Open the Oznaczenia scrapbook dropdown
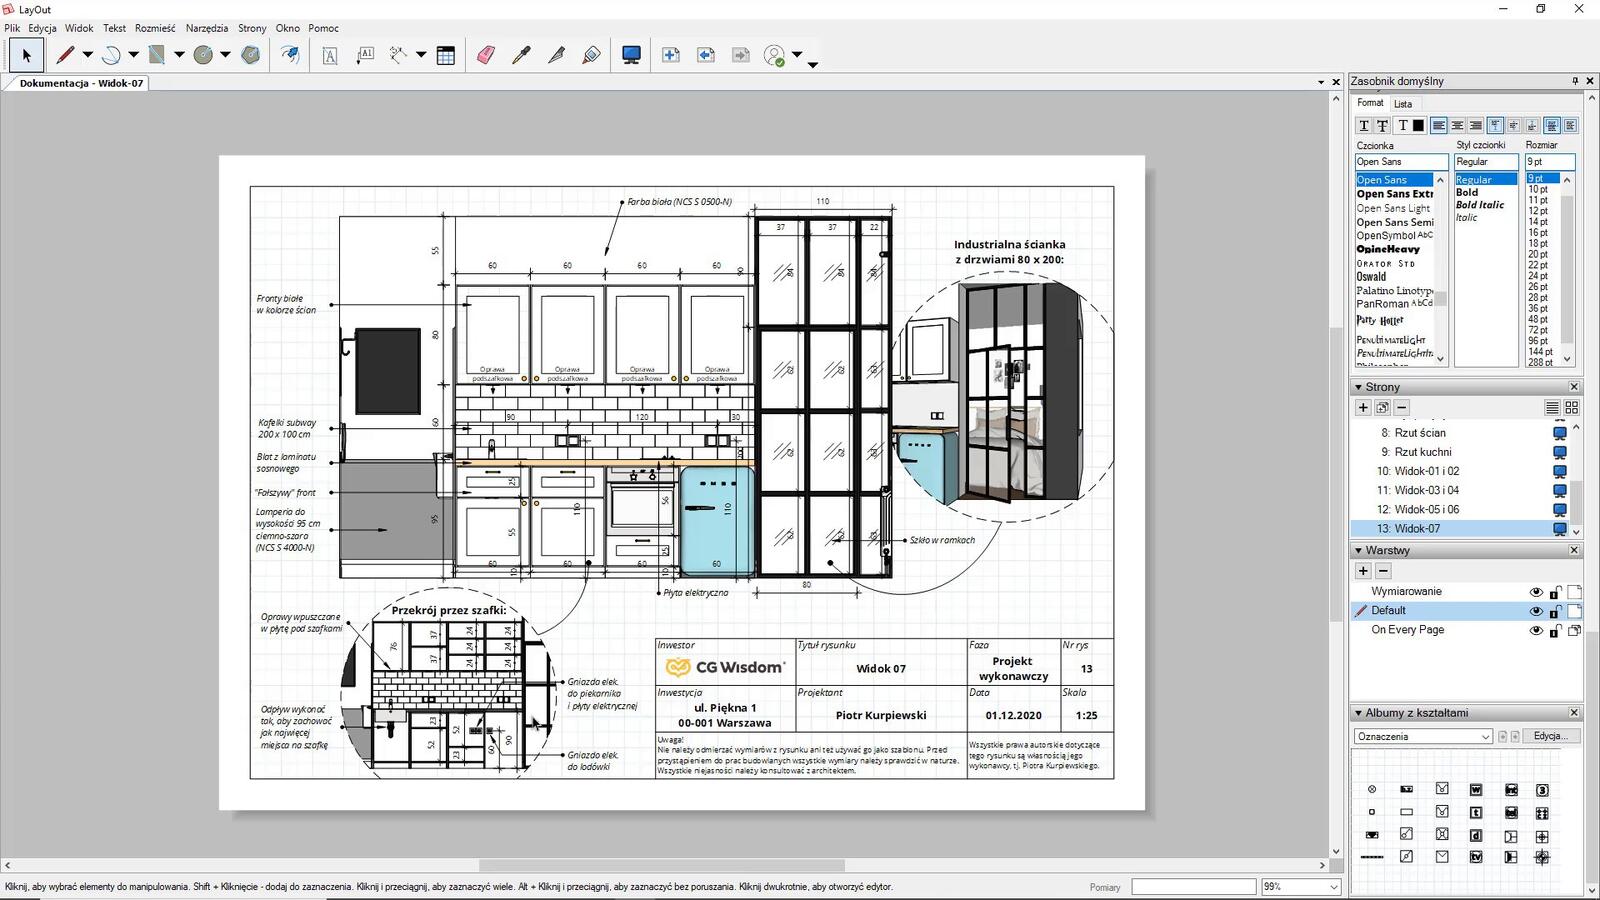The image size is (1600, 900). [1485, 737]
